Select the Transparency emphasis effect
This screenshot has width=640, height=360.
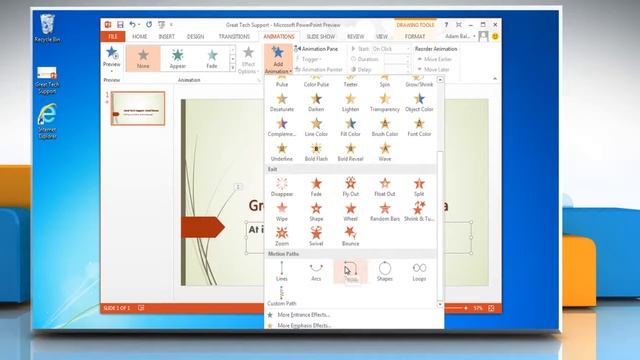point(384,102)
